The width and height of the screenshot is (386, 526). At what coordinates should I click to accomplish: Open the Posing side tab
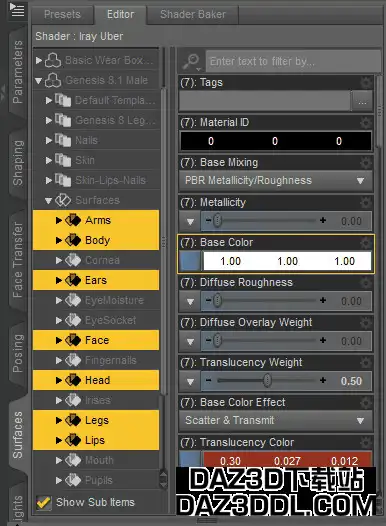[17, 353]
